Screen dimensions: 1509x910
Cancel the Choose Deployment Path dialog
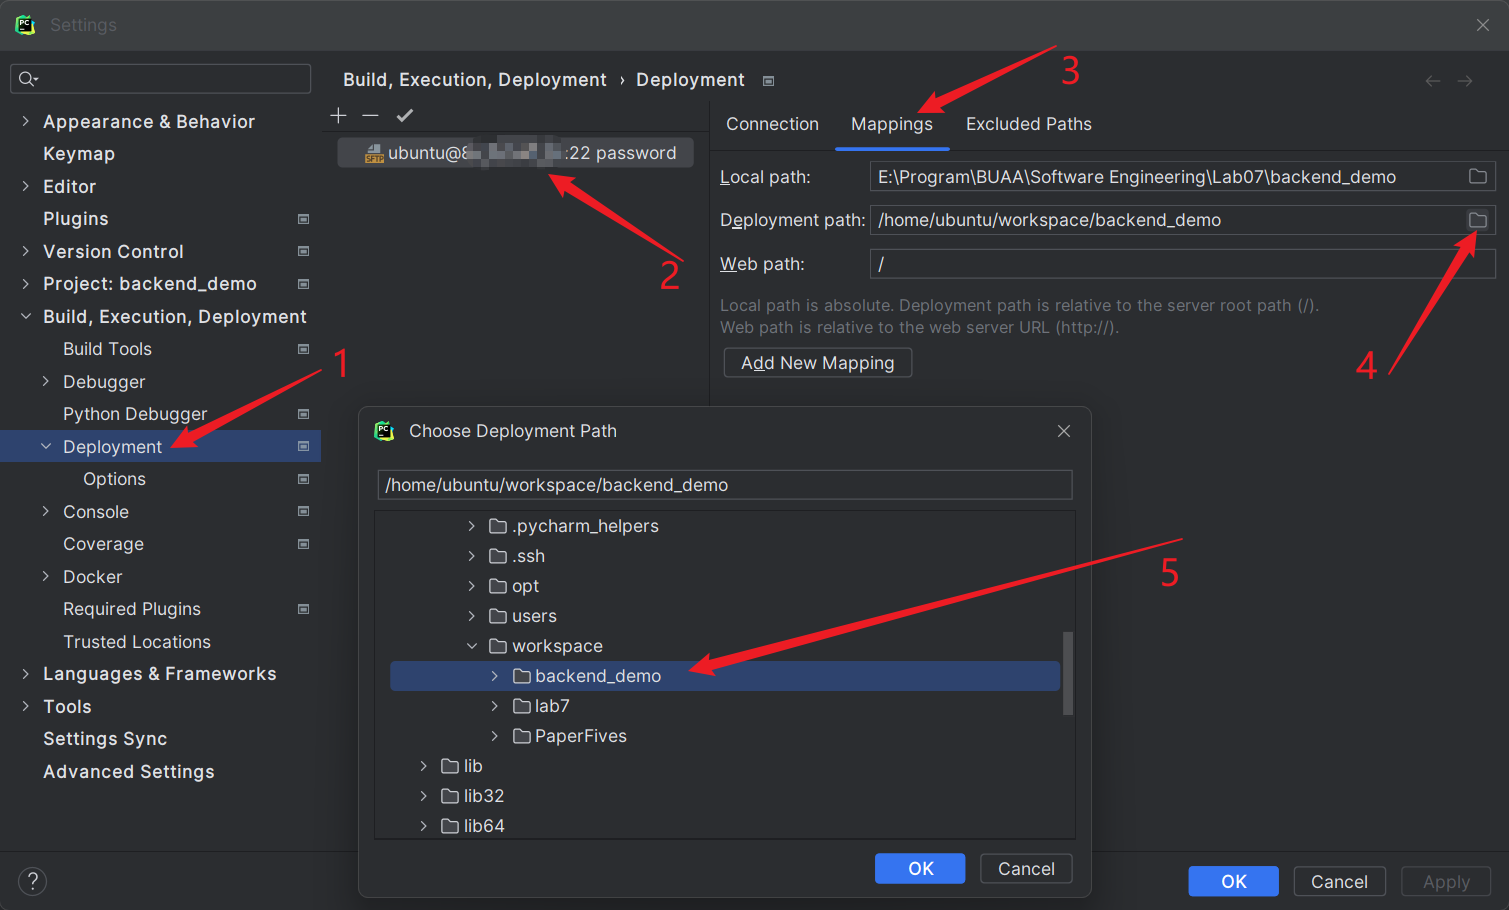pos(1026,869)
